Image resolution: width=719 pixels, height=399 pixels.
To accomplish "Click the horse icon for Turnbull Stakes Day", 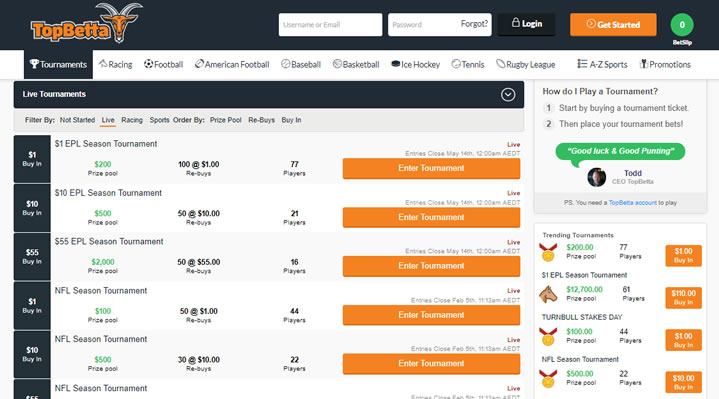I will click(548, 294).
